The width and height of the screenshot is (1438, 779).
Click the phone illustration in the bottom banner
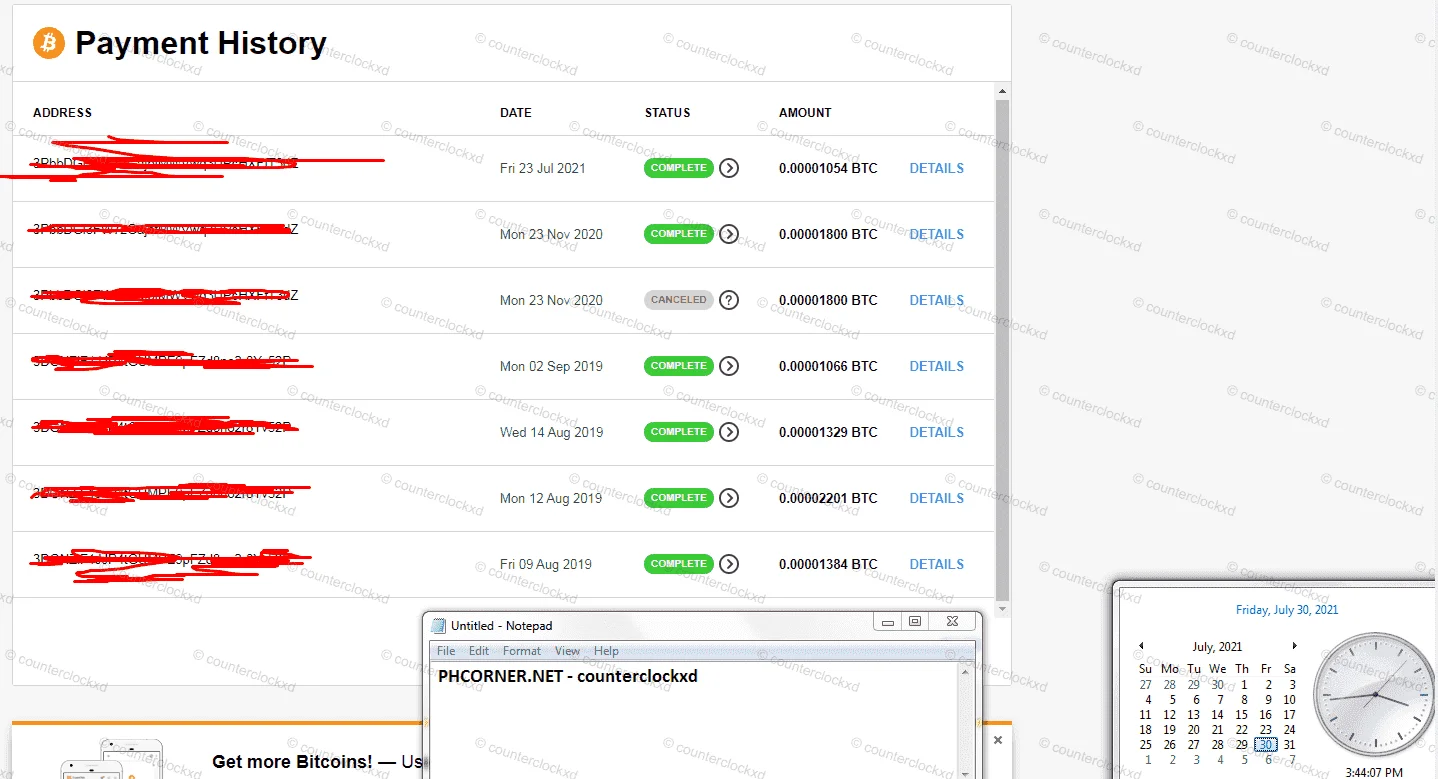pyautogui.click(x=112, y=759)
